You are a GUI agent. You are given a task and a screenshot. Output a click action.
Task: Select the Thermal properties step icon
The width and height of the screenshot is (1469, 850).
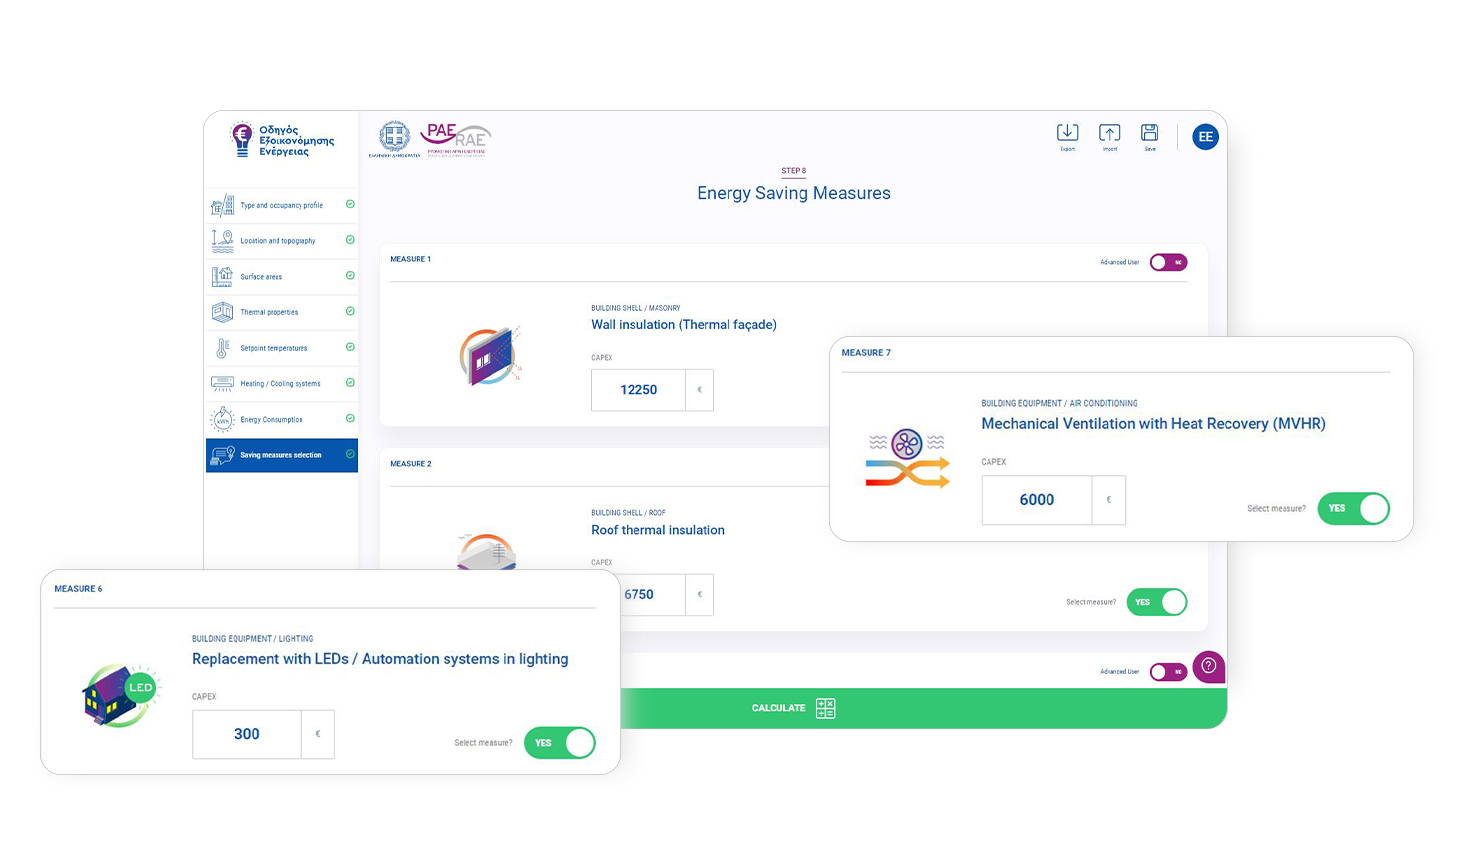coord(221,312)
